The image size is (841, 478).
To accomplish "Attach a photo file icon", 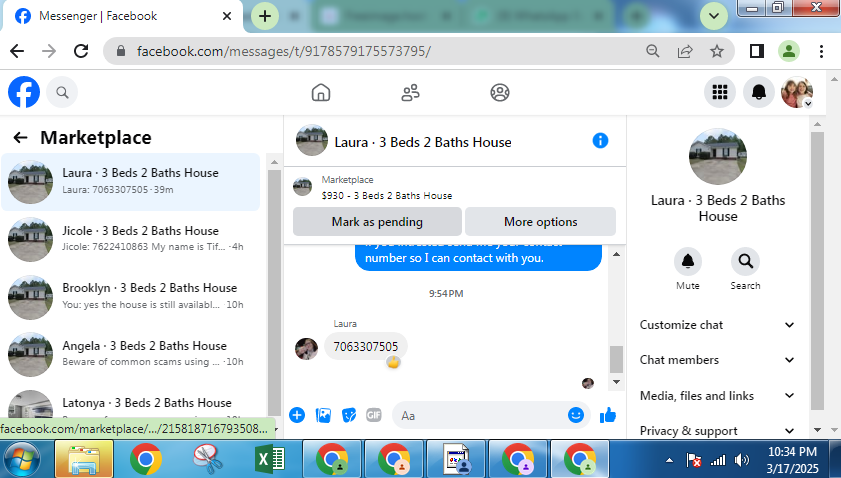I will pos(323,415).
